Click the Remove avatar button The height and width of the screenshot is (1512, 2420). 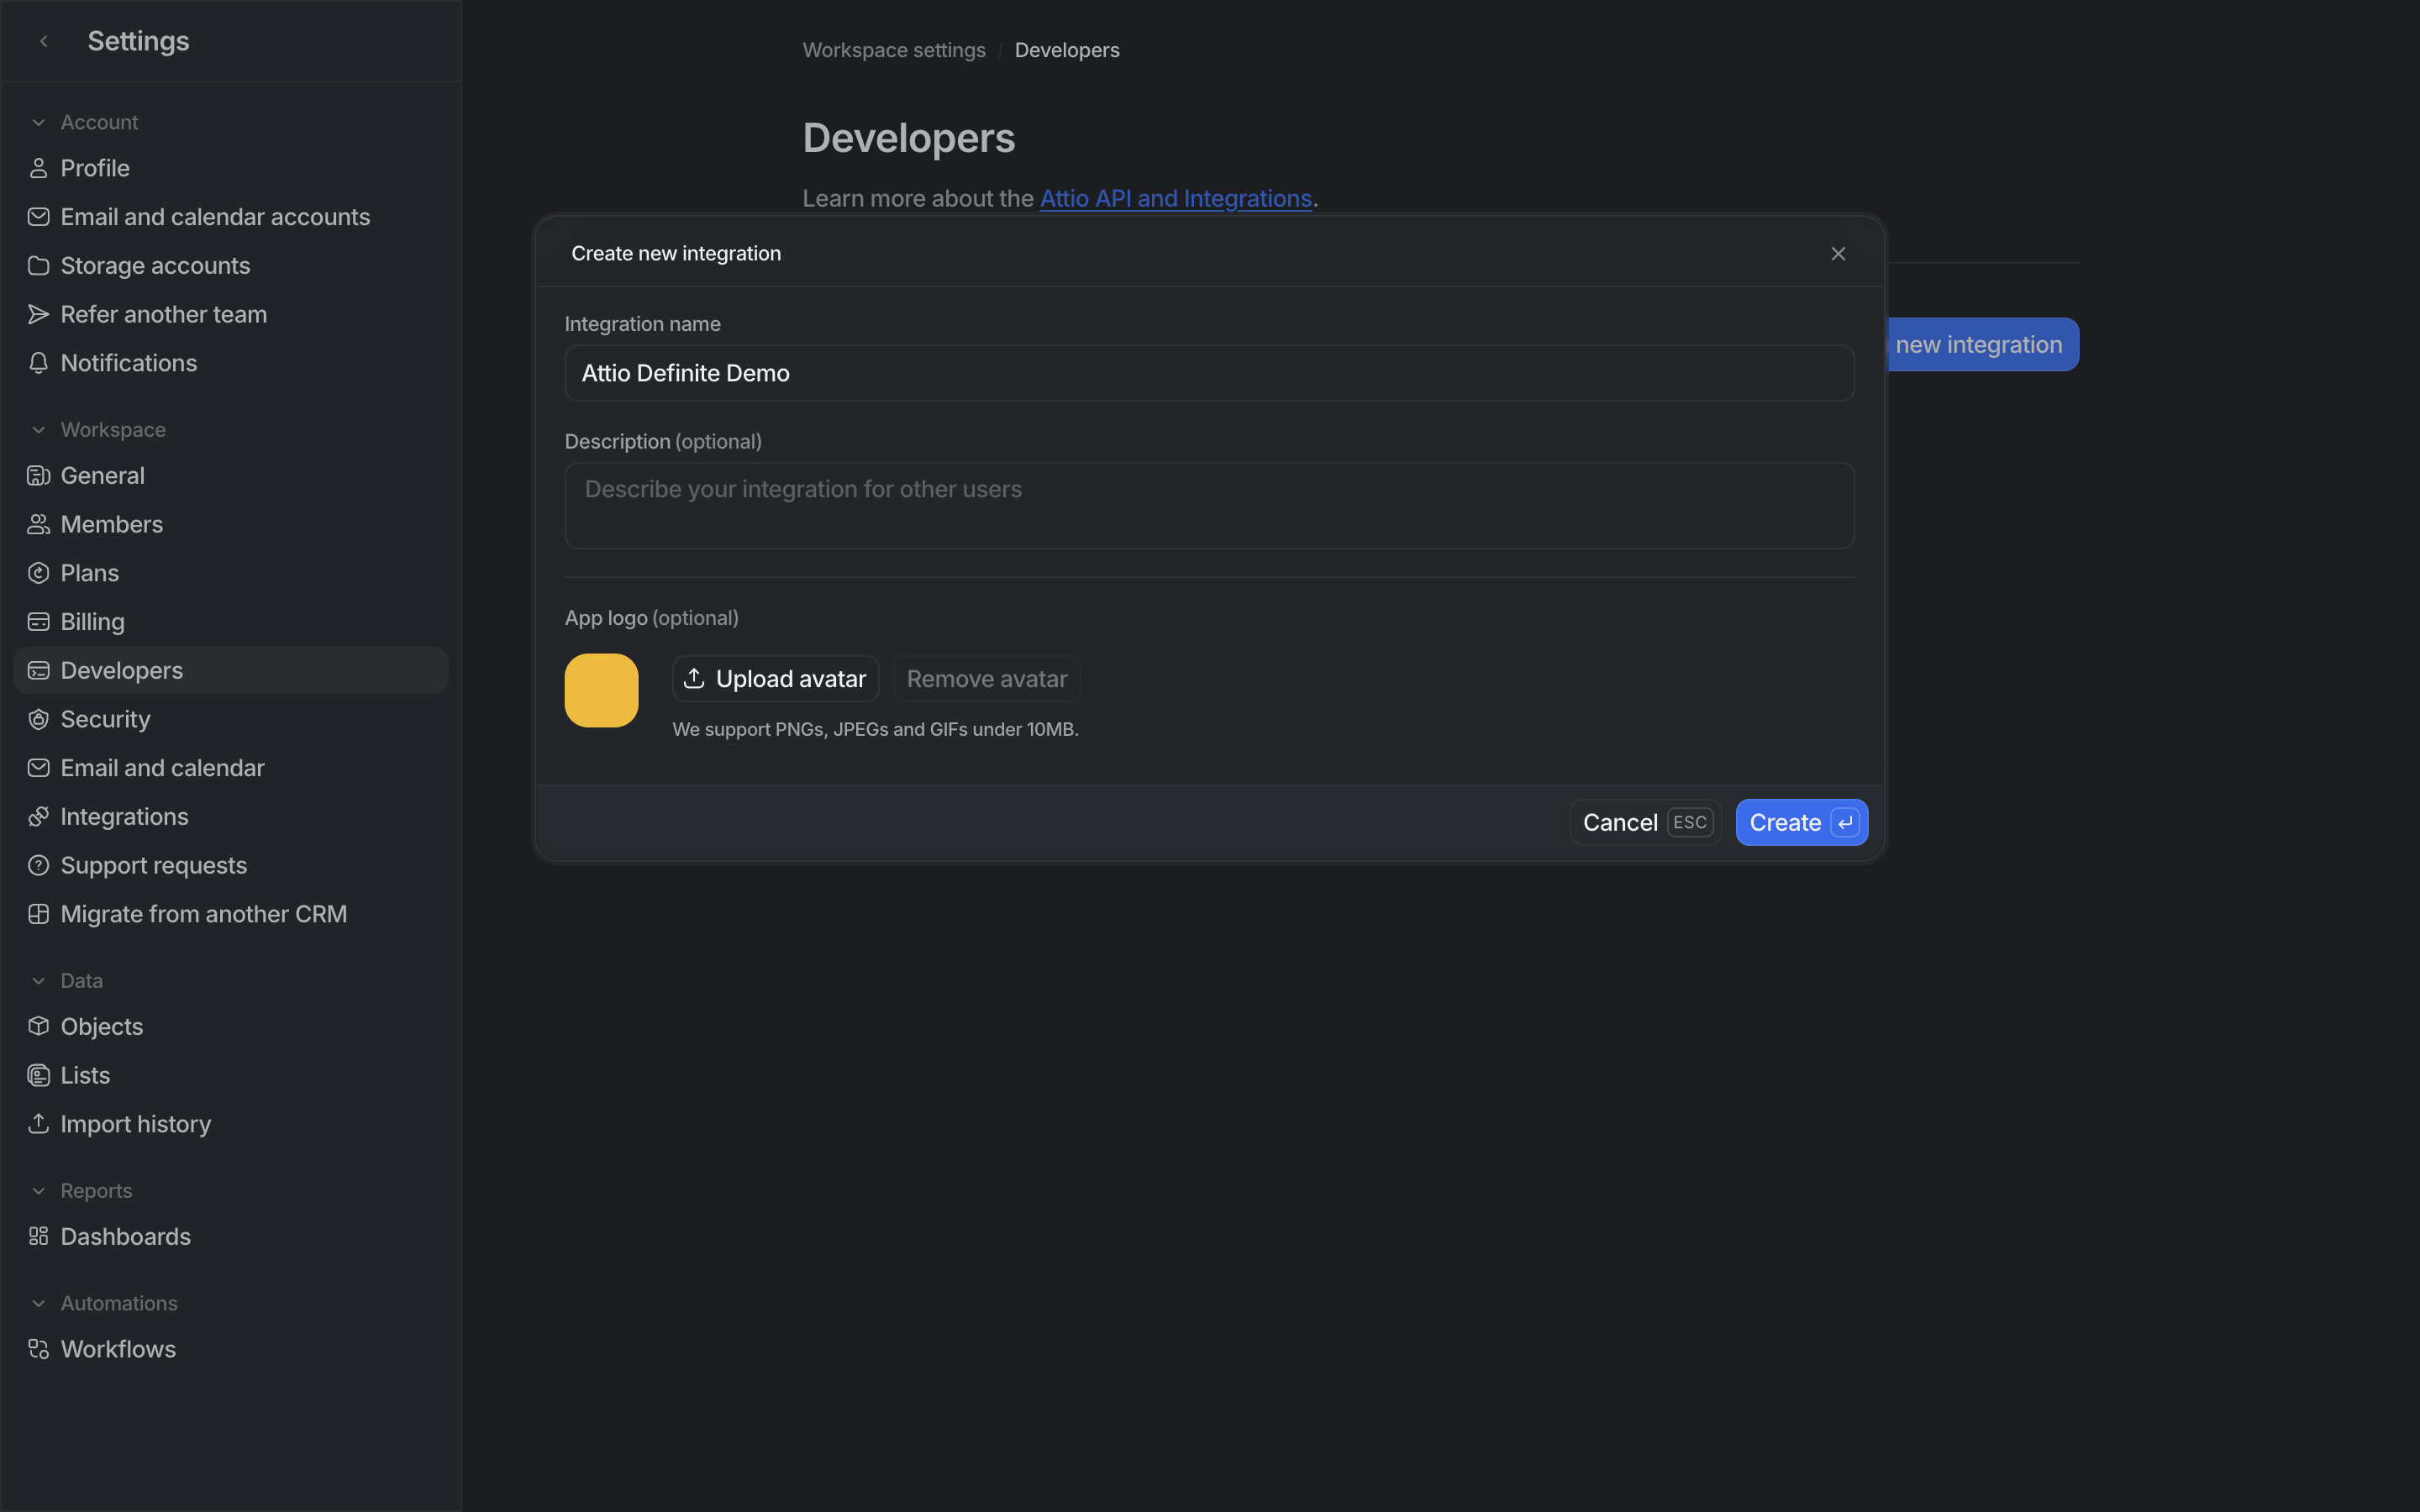coord(986,679)
